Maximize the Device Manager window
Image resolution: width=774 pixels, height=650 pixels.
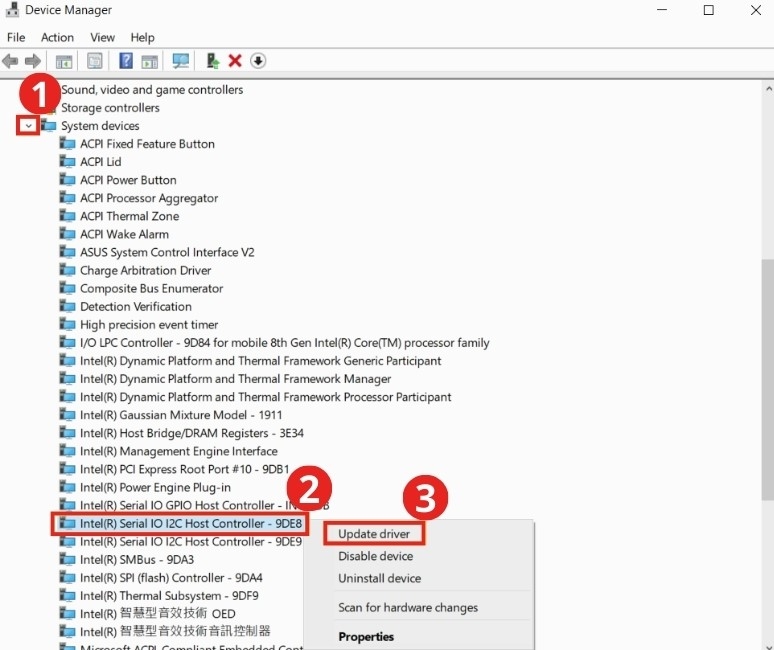[708, 10]
